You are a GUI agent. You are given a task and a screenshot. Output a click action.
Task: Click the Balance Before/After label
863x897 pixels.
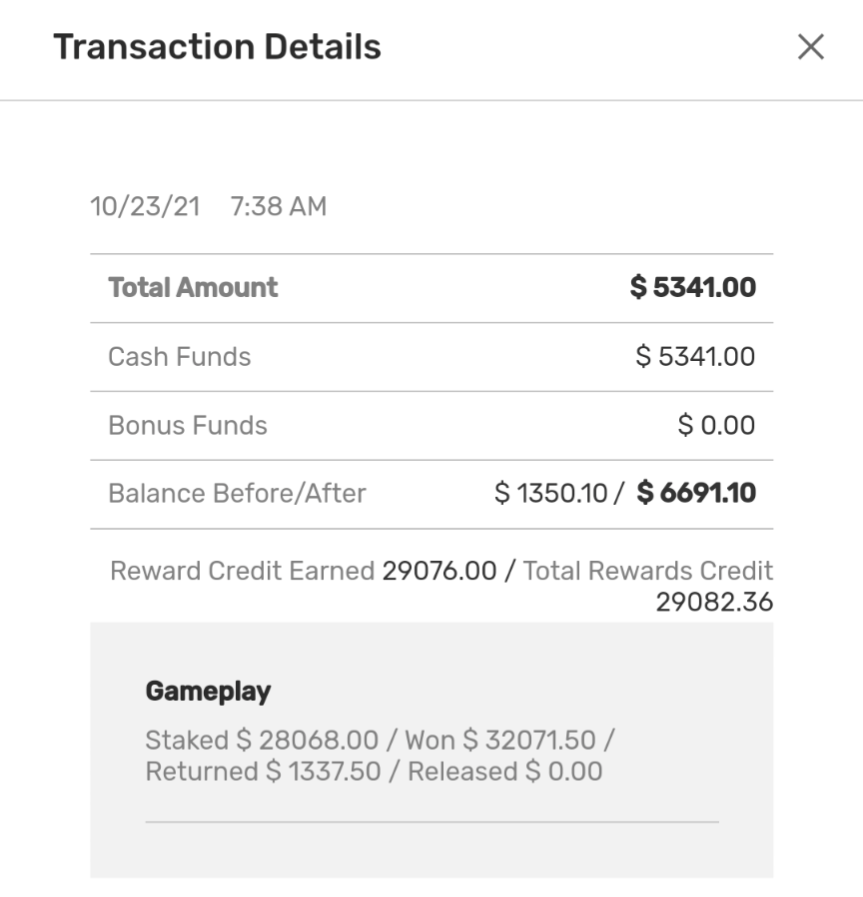pos(237,493)
